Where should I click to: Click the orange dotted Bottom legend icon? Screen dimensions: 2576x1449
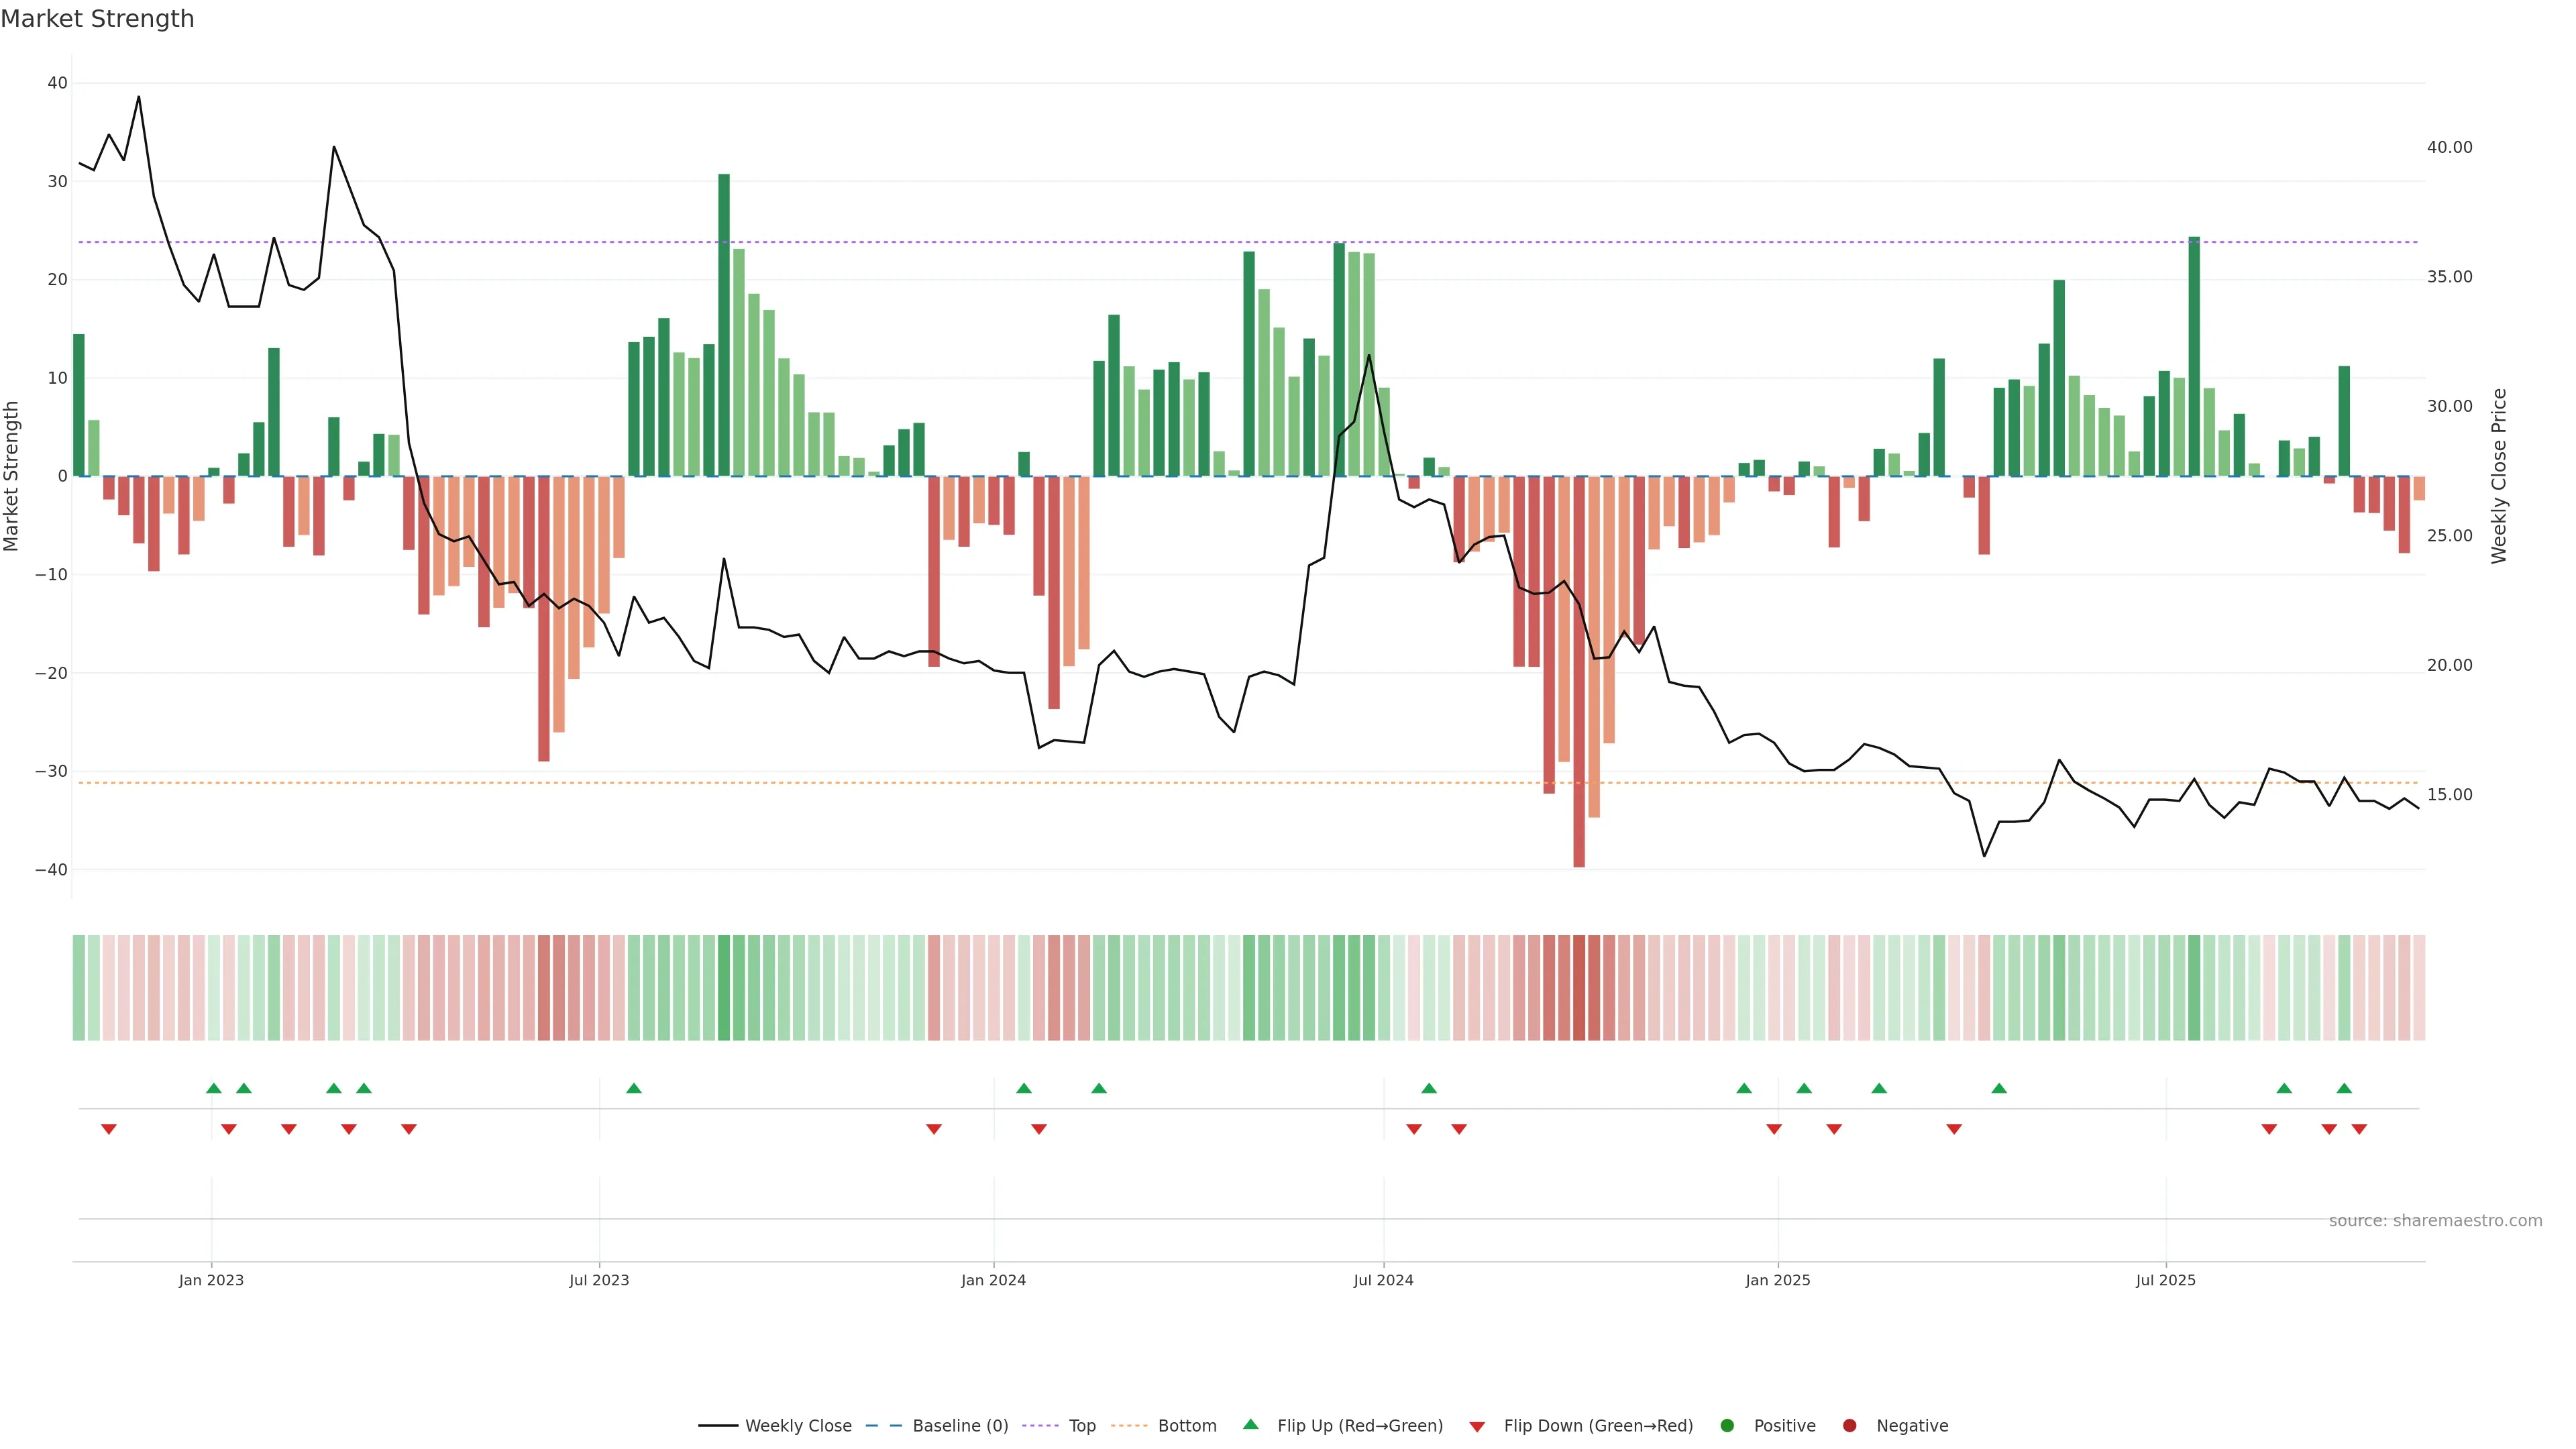(x=1129, y=1425)
